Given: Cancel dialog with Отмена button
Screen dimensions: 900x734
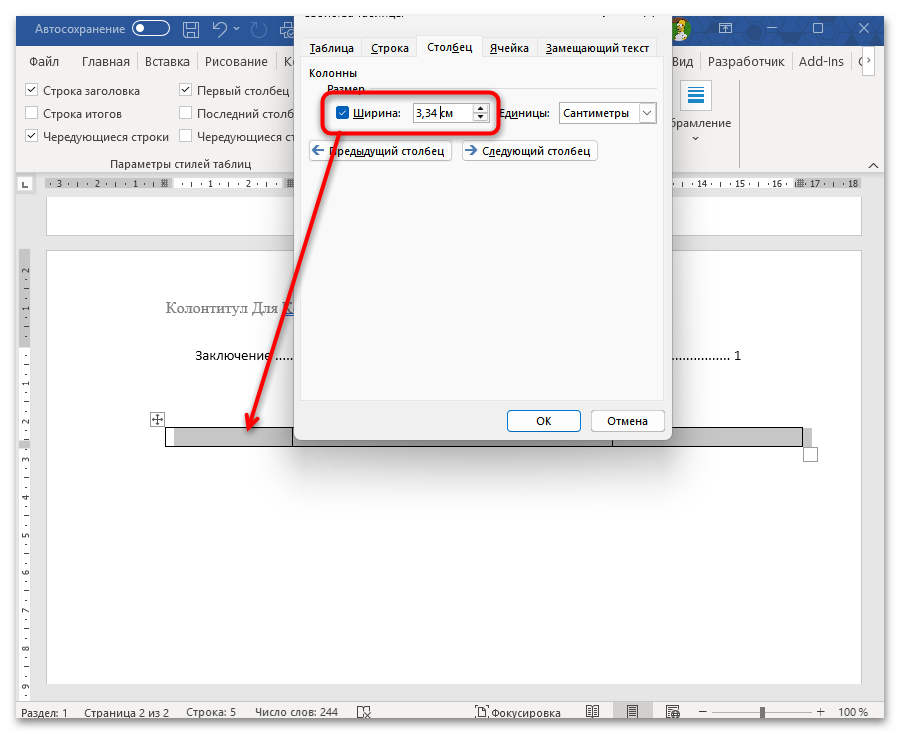Looking at the screenshot, I should [x=627, y=421].
